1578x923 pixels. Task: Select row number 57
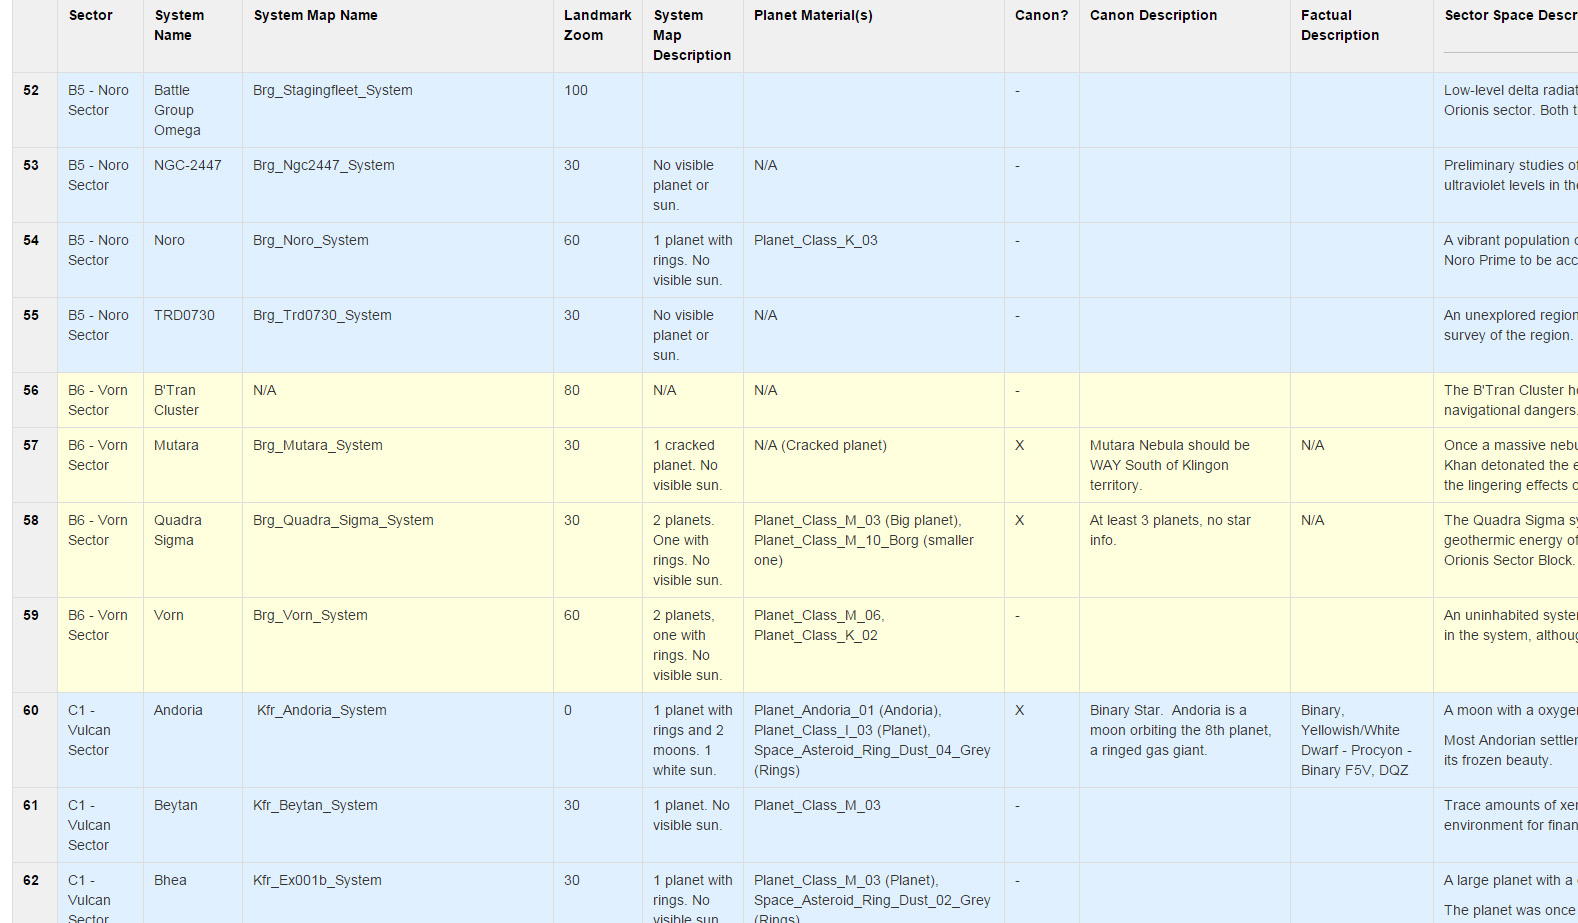[35, 465]
